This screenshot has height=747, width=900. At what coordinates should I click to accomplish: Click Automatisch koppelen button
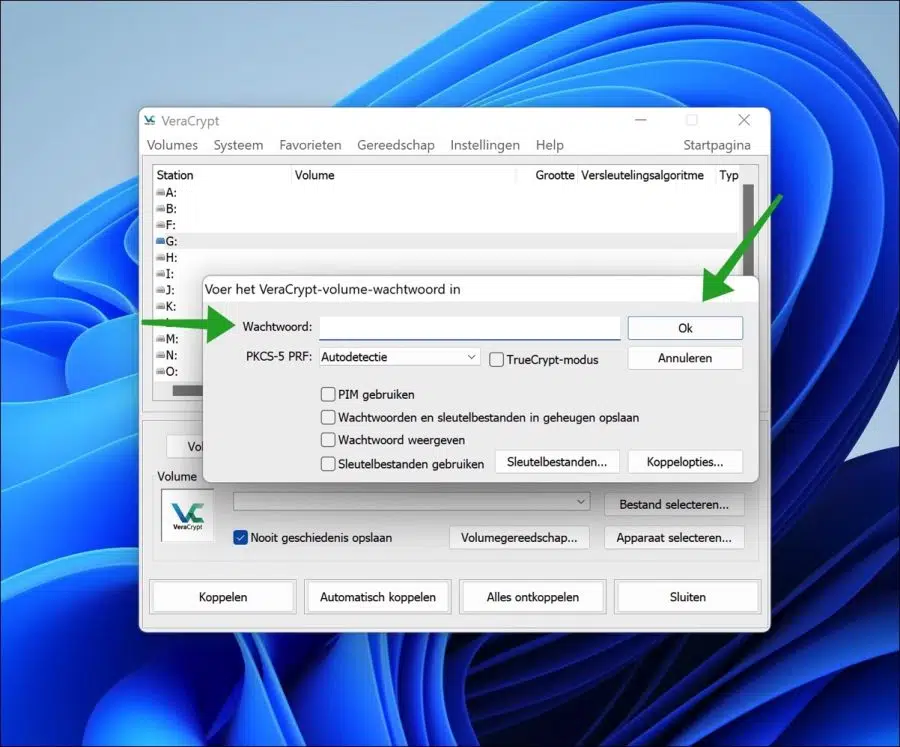coord(378,597)
